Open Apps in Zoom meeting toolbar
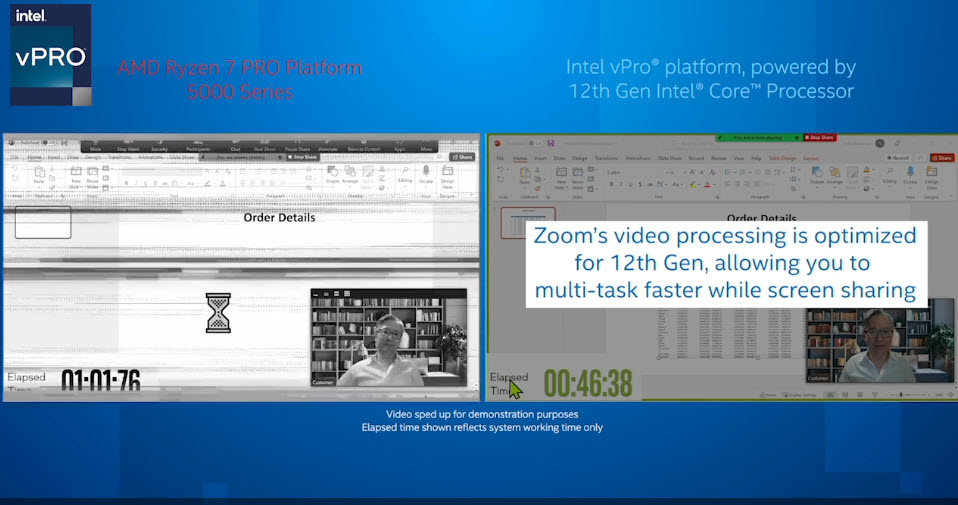The width and height of the screenshot is (958, 505). pyautogui.click(x=399, y=146)
